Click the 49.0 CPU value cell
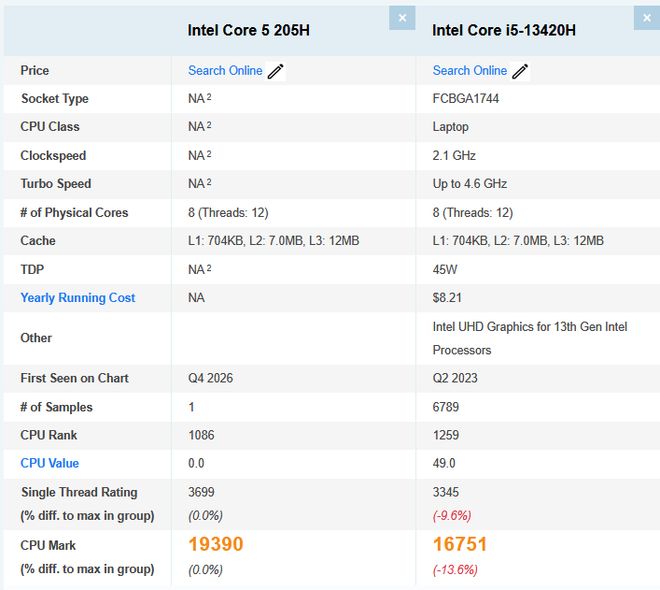 point(444,463)
